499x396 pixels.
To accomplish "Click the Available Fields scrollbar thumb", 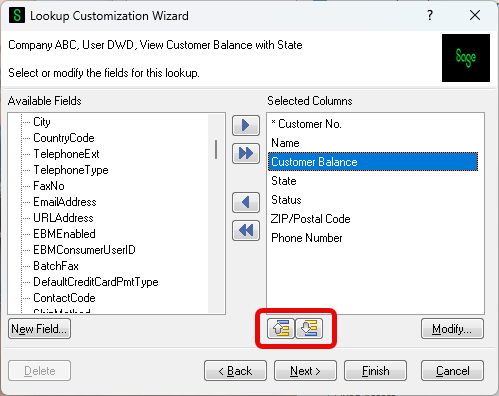I will pyautogui.click(x=216, y=149).
